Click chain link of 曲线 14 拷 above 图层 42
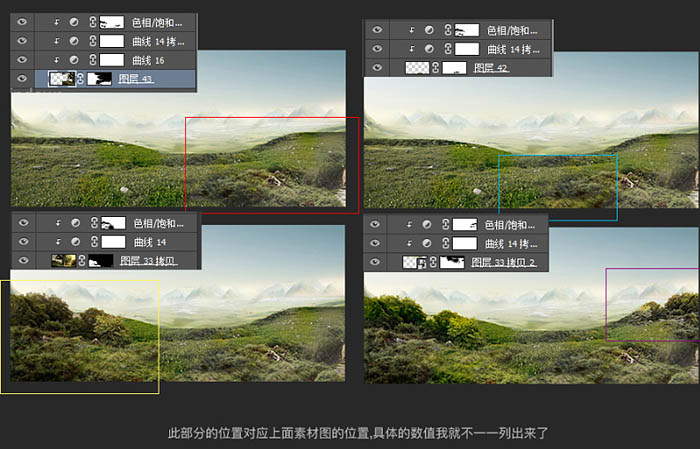Viewport: 700px width, 449px height. (x=448, y=49)
